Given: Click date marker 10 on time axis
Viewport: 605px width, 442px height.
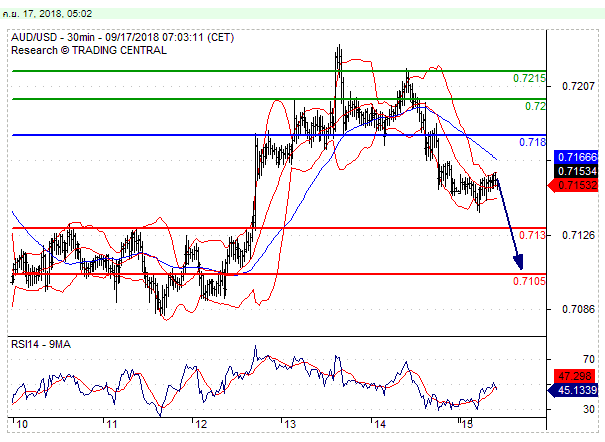Looking at the screenshot, I should (22, 425).
